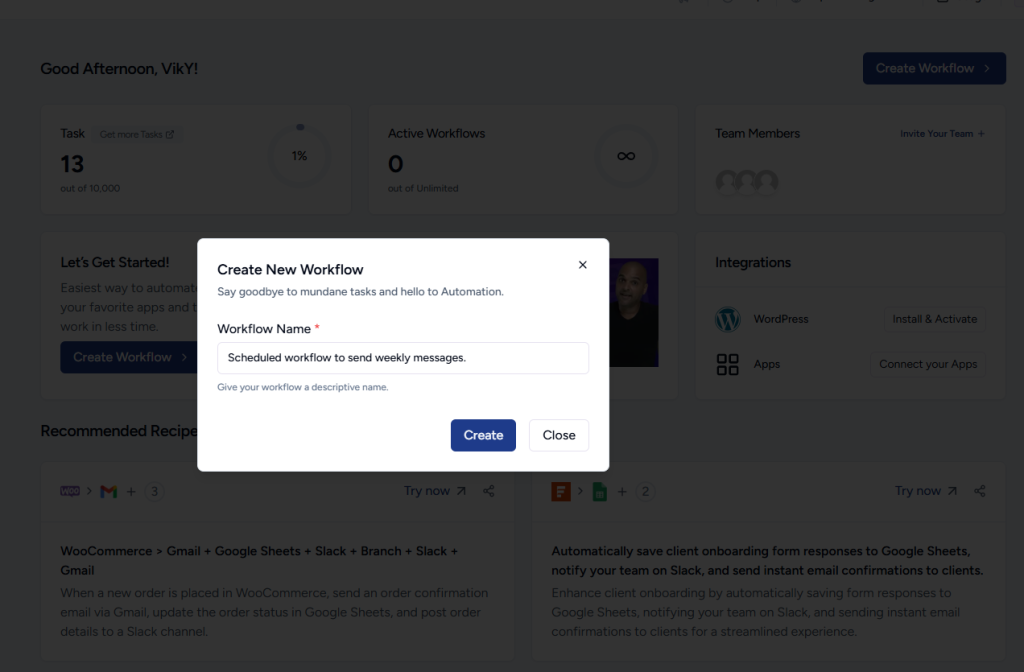Focus the Workflow Name text field
The width and height of the screenshot is (1024, 672).
(403, 358)
